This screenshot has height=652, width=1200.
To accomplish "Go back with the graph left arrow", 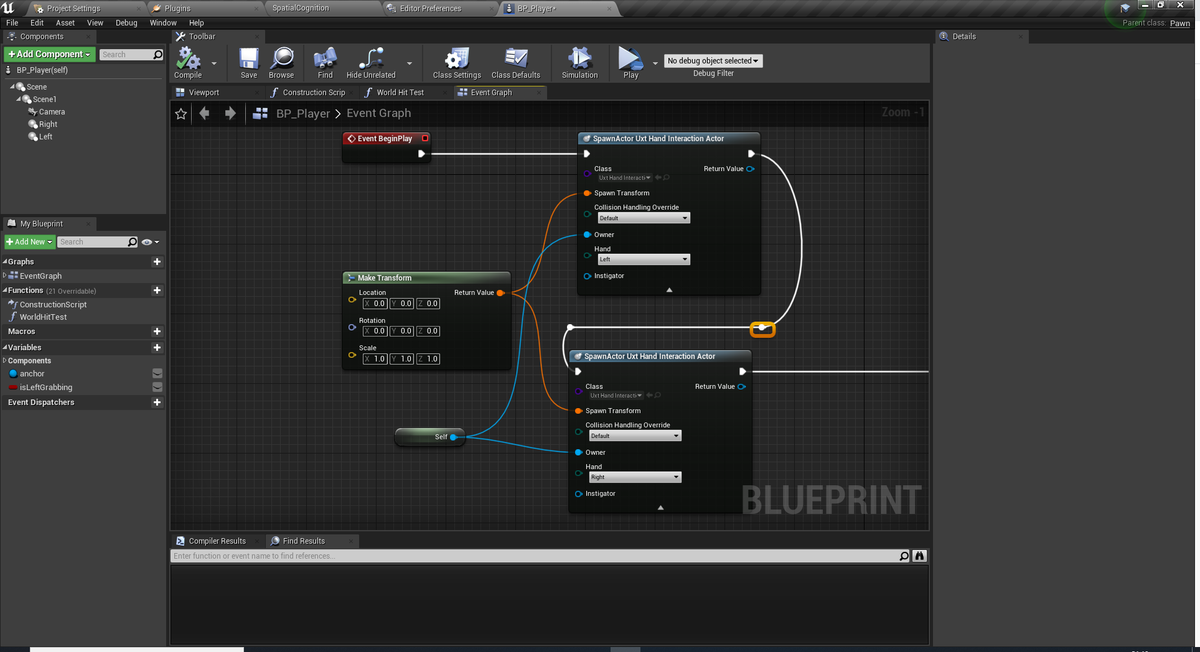I will click(x=205, y=113).
